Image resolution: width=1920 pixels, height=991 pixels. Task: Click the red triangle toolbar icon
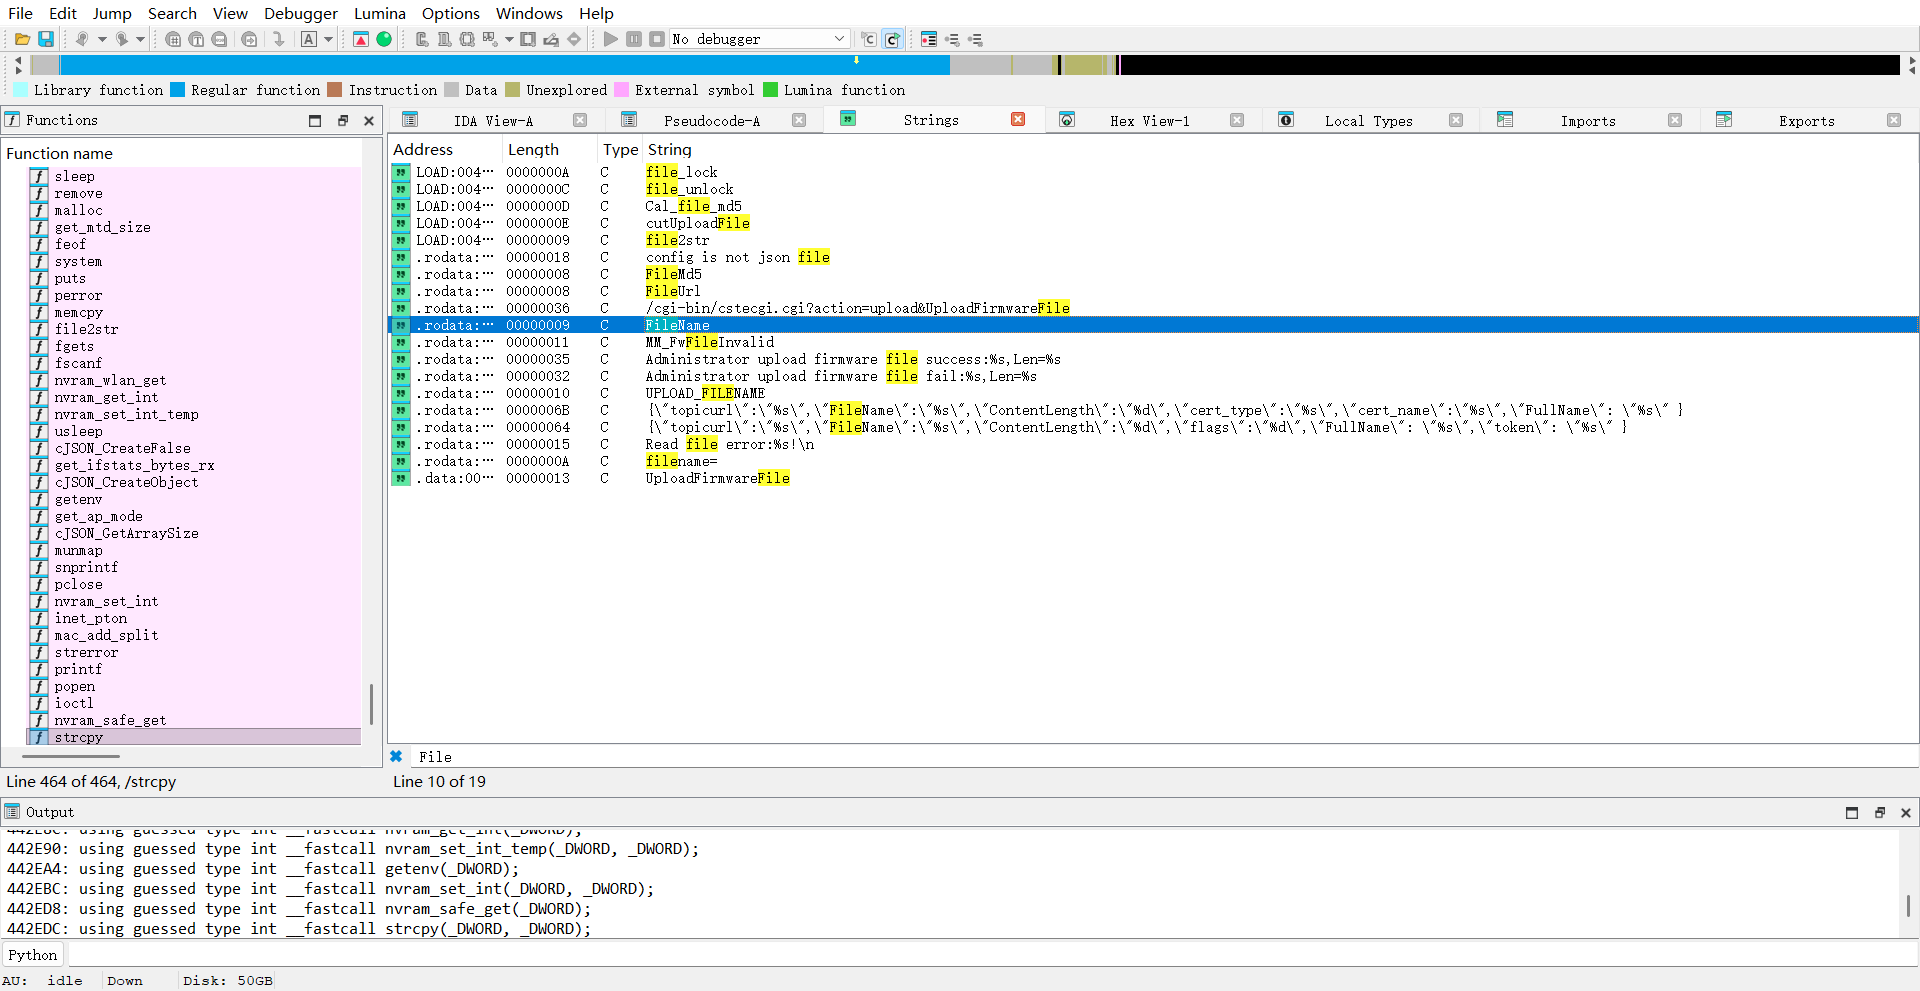361,39
